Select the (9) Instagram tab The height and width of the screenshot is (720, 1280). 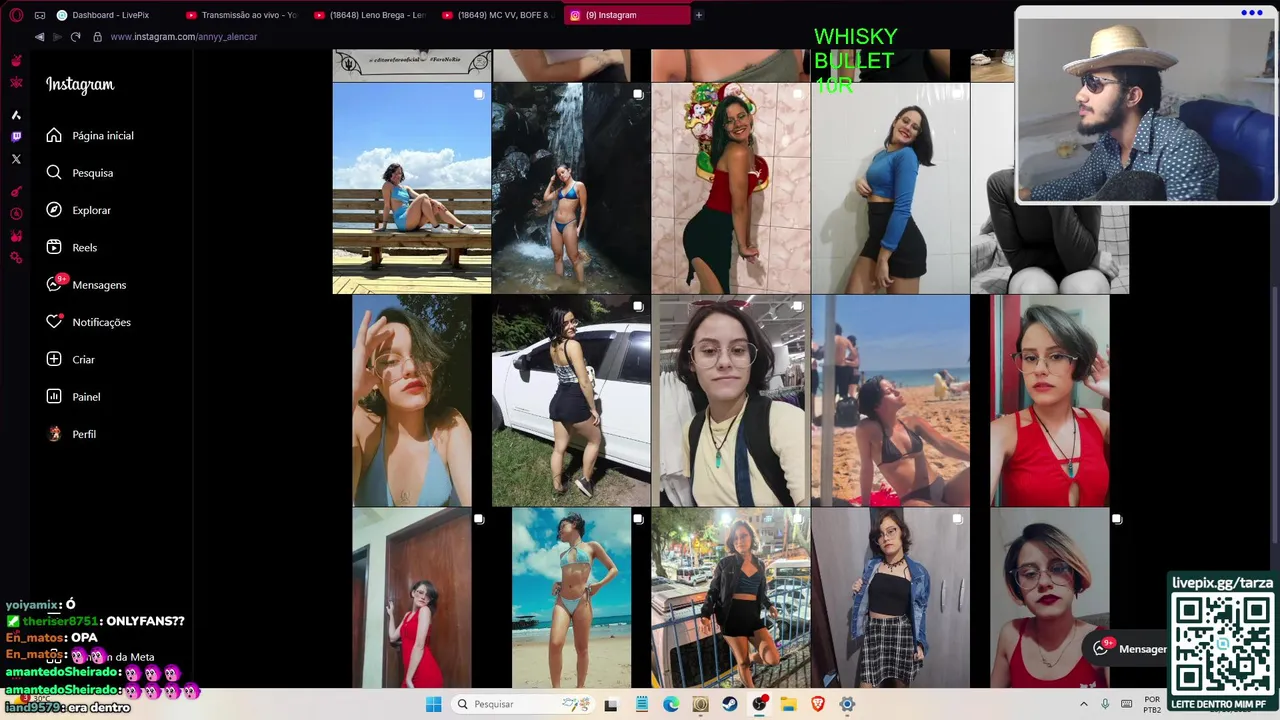(627, 15)
